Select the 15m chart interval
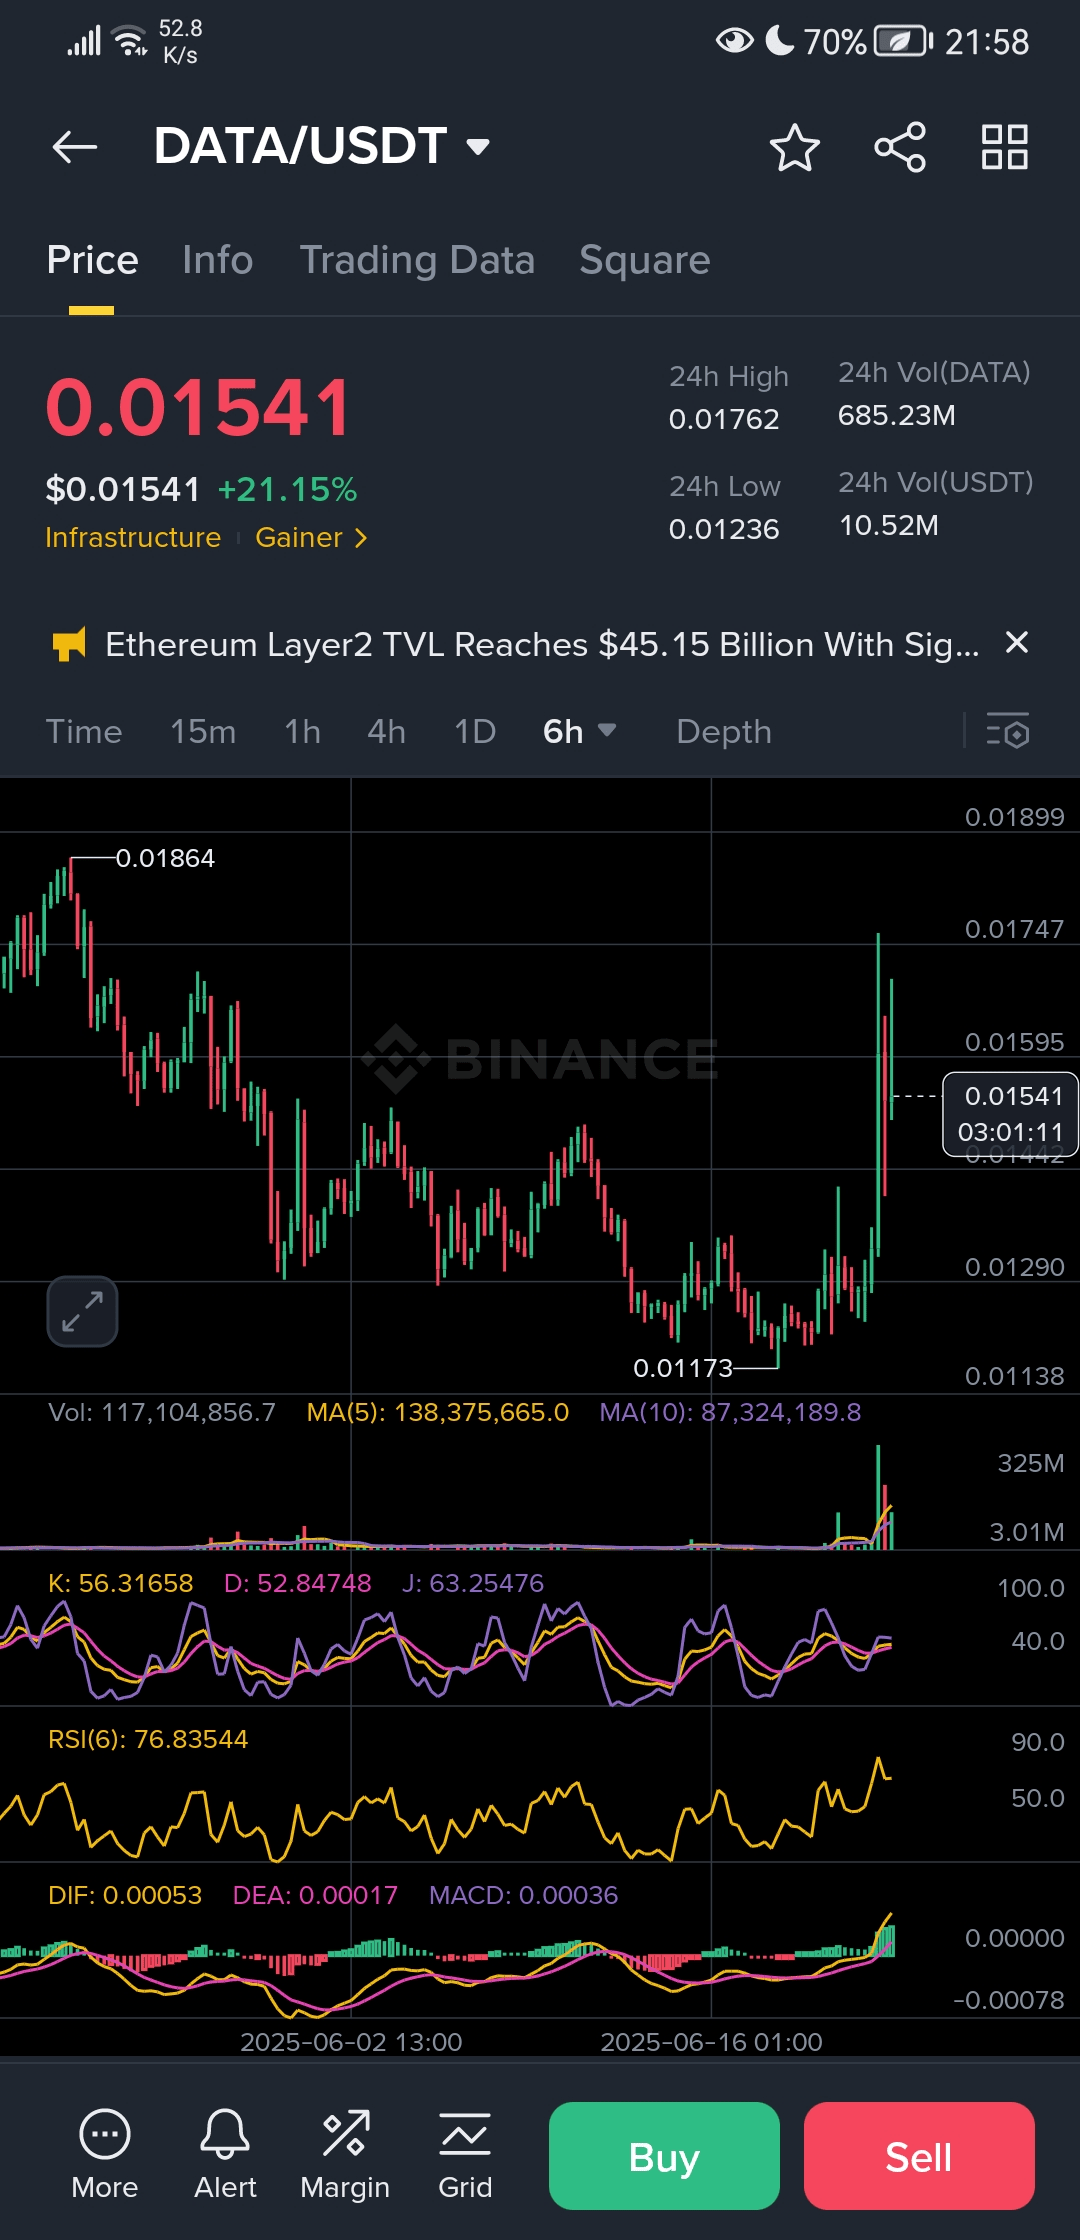This screenshot has width=1080, height=2240. (203, 731)
